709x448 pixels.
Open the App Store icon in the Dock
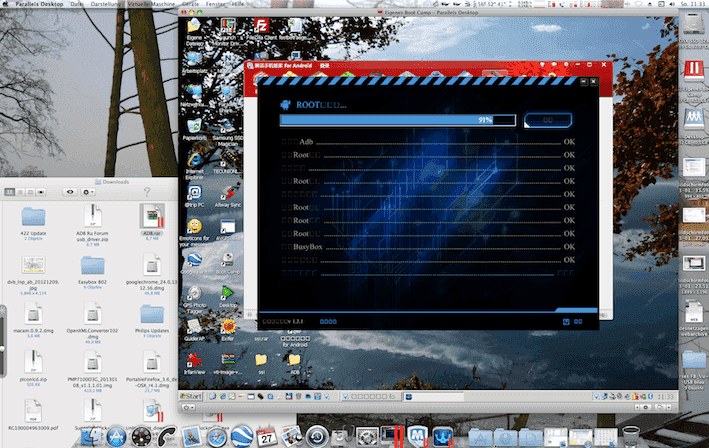[117, 437]
